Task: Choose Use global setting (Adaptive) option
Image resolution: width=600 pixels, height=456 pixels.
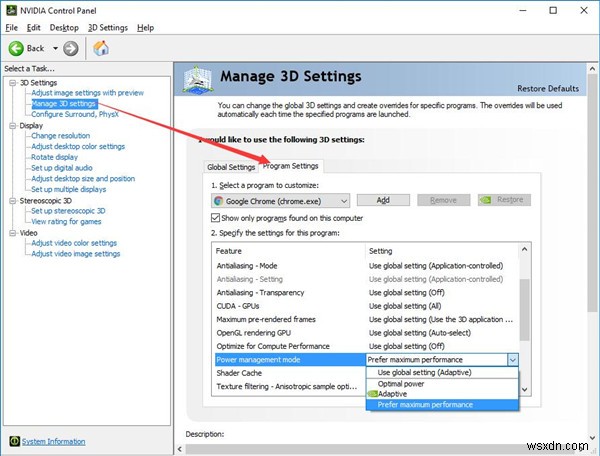Action: point(442,372)
